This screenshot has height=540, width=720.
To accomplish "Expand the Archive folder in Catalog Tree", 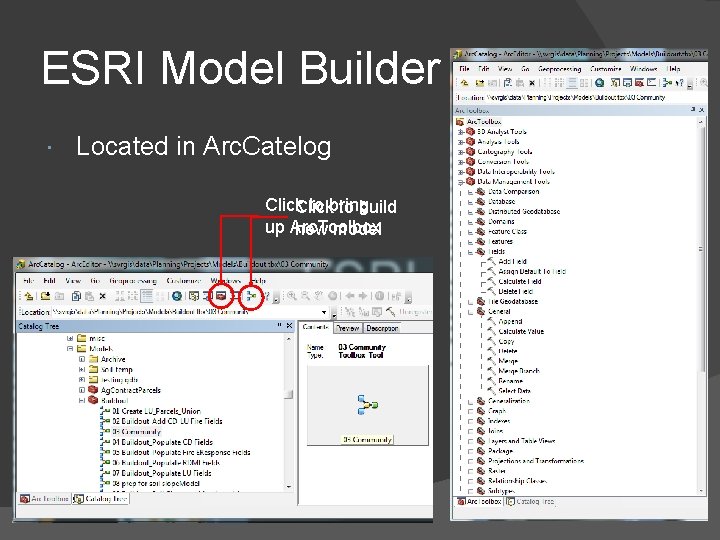I will [x=82, y=359].
